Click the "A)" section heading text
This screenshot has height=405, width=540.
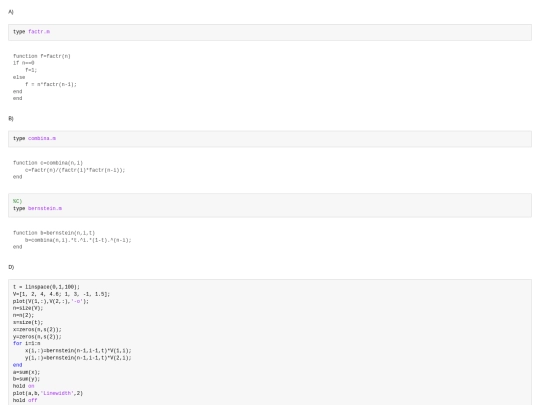click(x=11, y=12)
